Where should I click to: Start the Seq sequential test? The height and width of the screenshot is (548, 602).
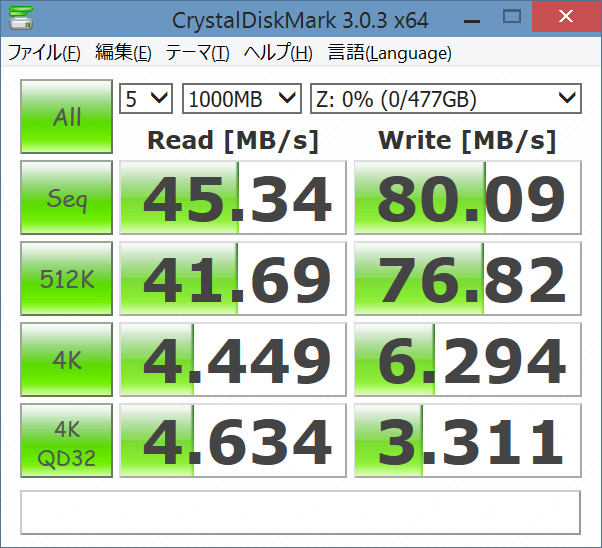click(67, 198)
